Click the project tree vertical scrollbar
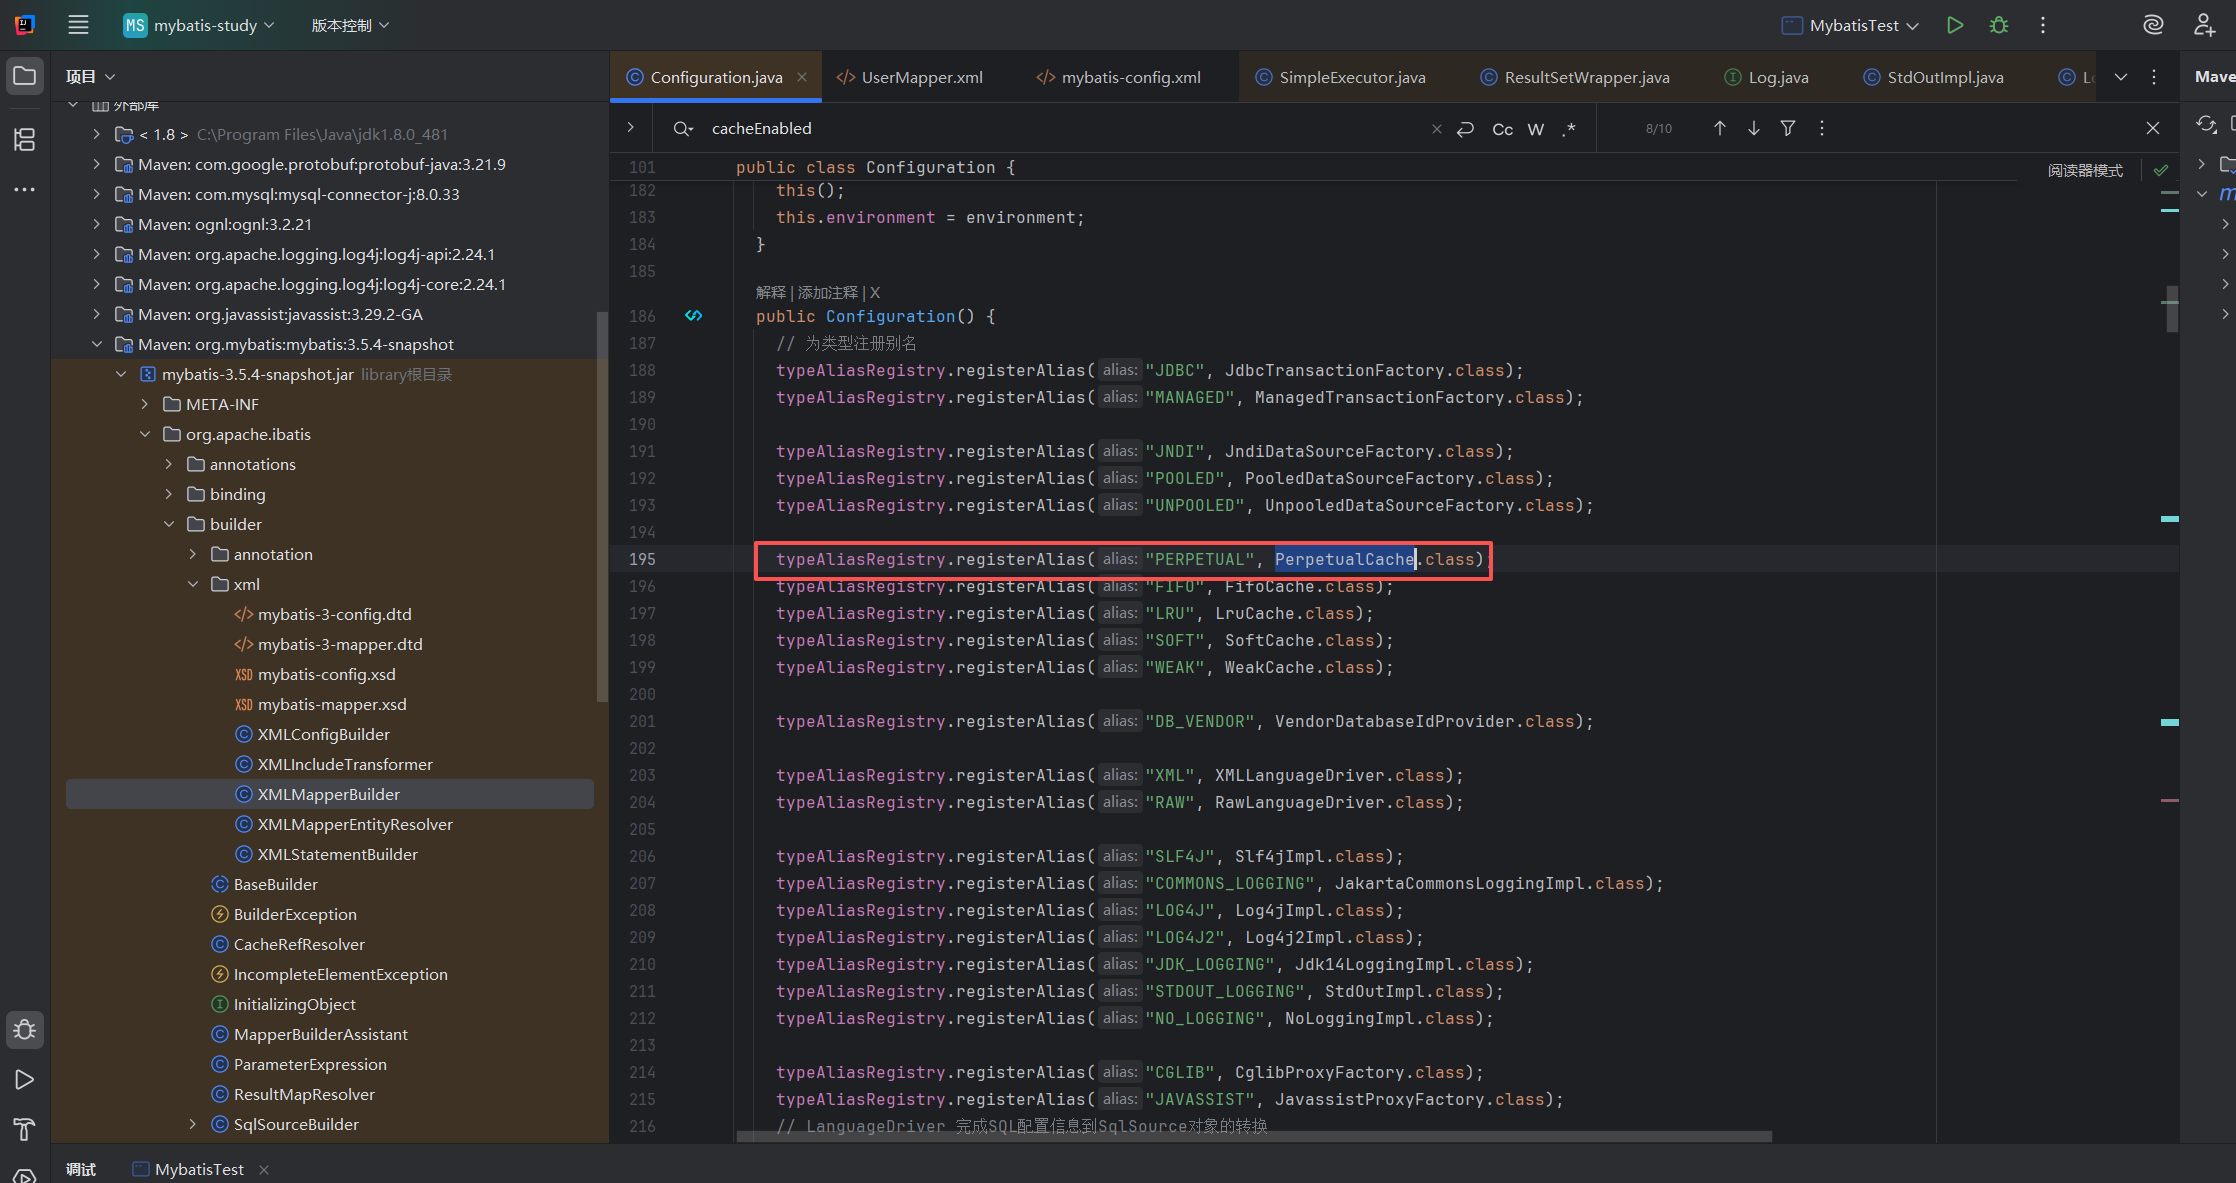This screenshot has width=2236, height=1183. click(602, 507)
